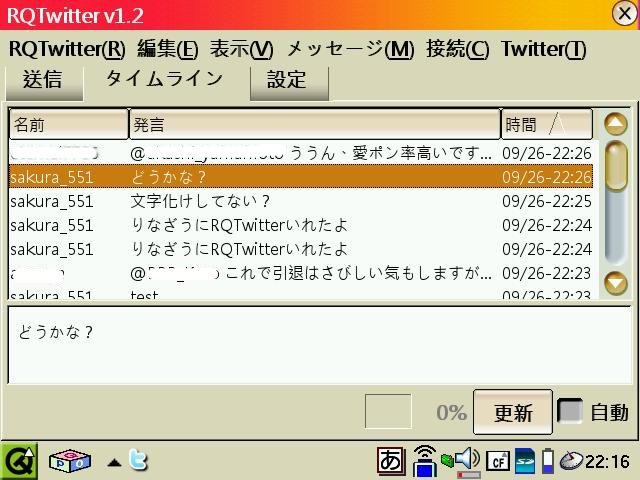Screen dimensions: 640x480
Task: Close the RQTwitter window
Action: (x=622, y=14)
